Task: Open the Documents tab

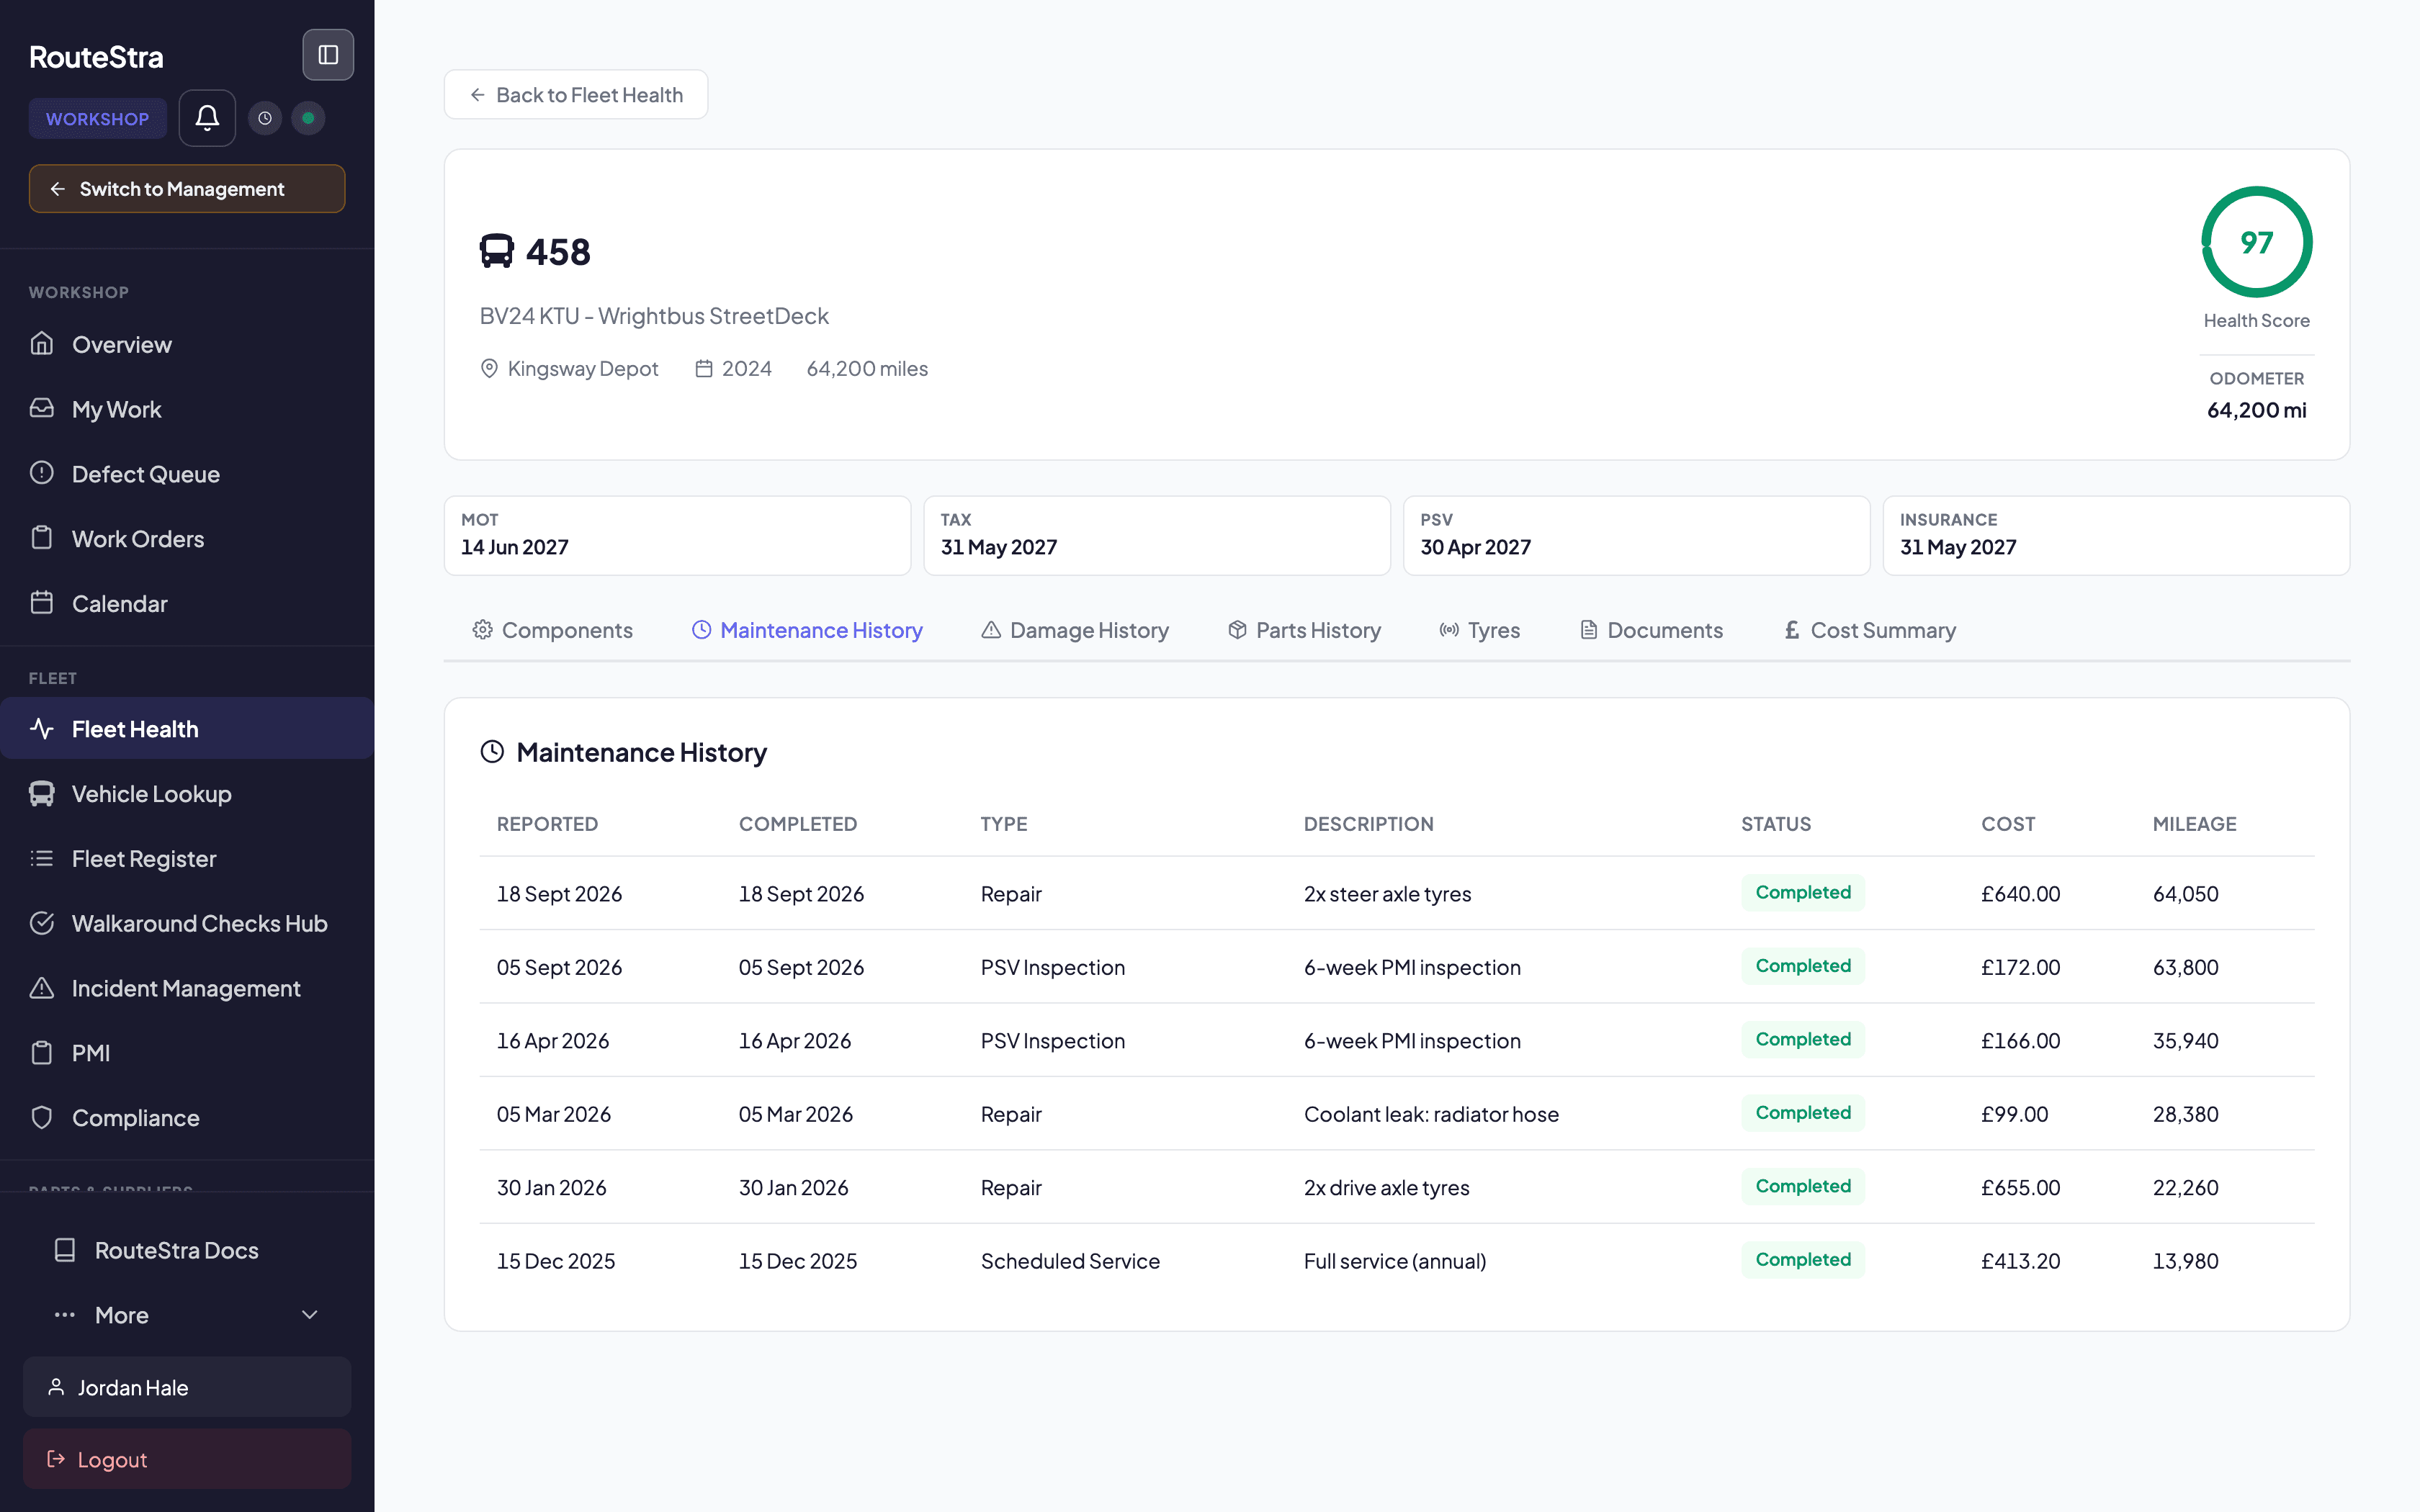Action: point(1651,630)
